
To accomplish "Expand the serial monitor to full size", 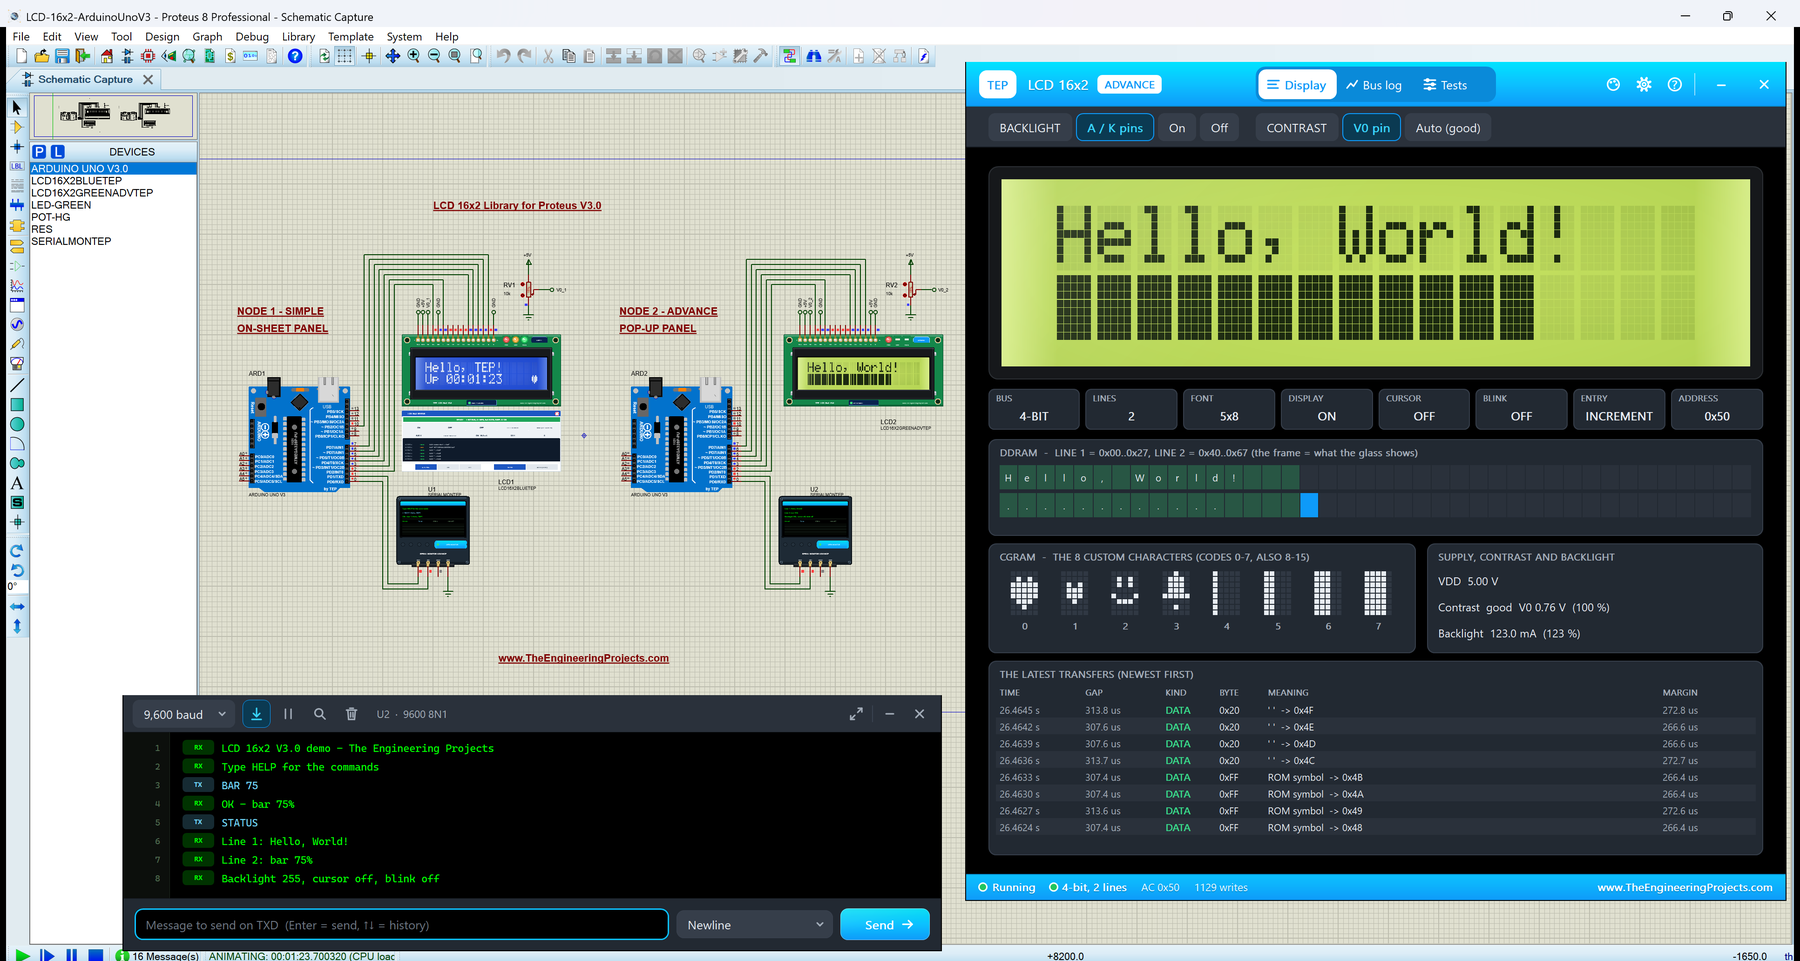I will click(856, 714).
